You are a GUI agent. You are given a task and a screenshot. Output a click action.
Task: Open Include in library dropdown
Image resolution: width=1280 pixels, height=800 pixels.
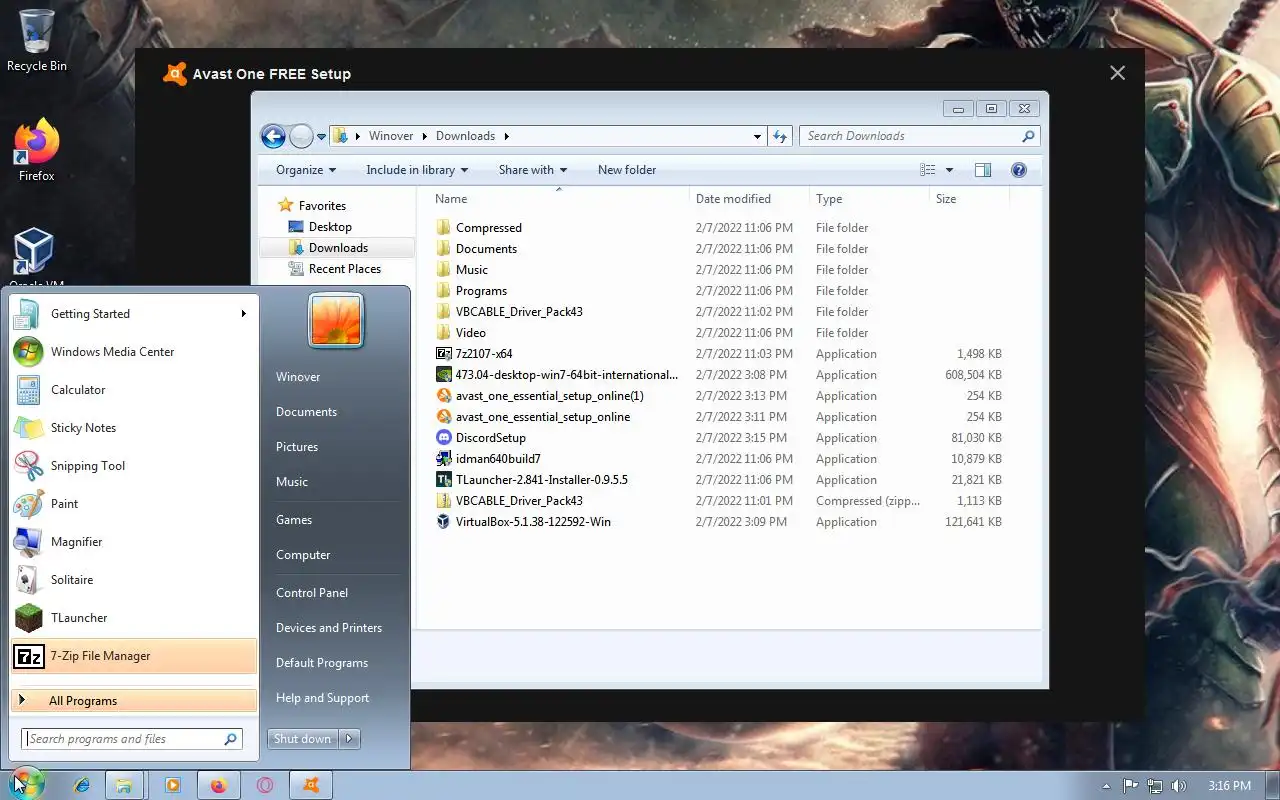(417, 170)
